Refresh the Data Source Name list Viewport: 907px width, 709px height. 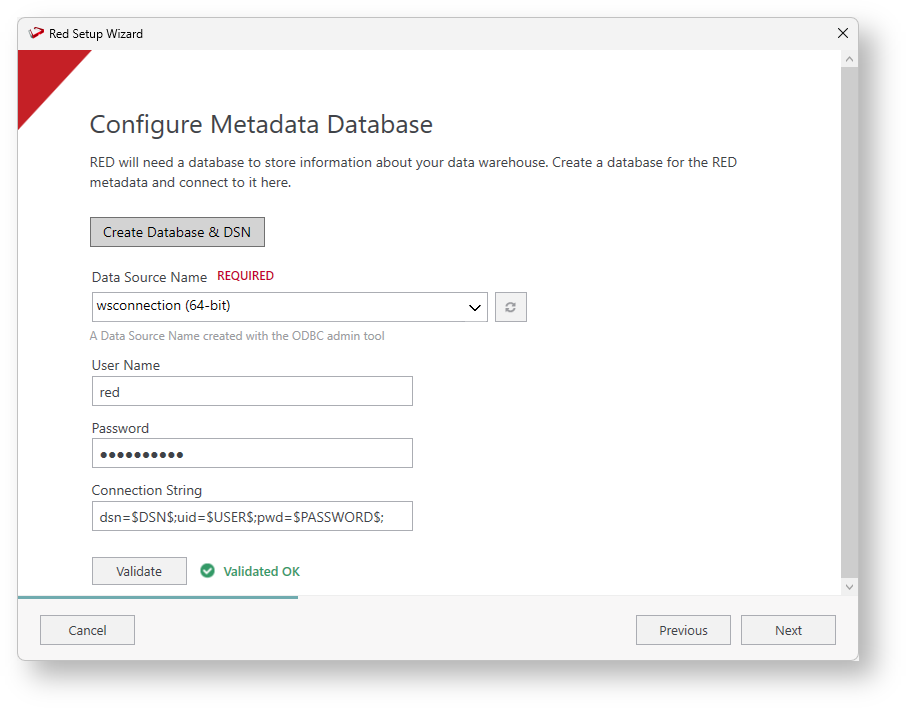click(510, 307)
